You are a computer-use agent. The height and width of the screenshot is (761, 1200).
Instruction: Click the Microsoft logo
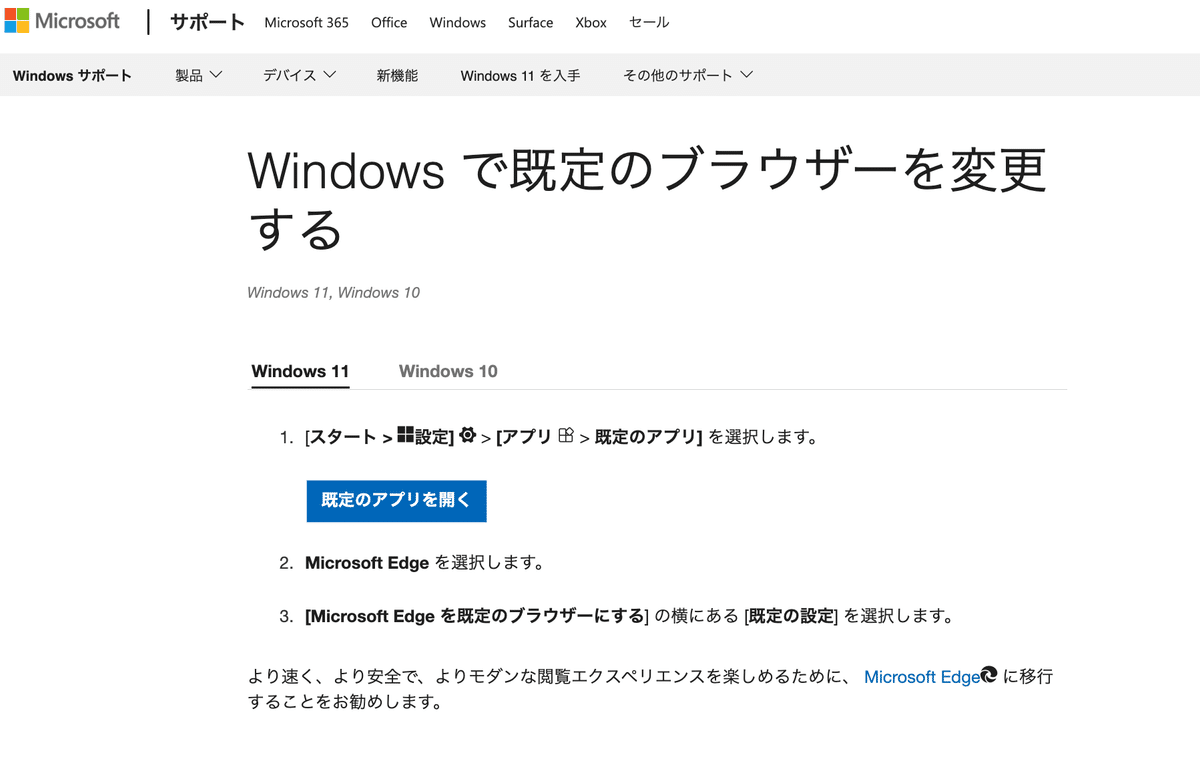62,21
